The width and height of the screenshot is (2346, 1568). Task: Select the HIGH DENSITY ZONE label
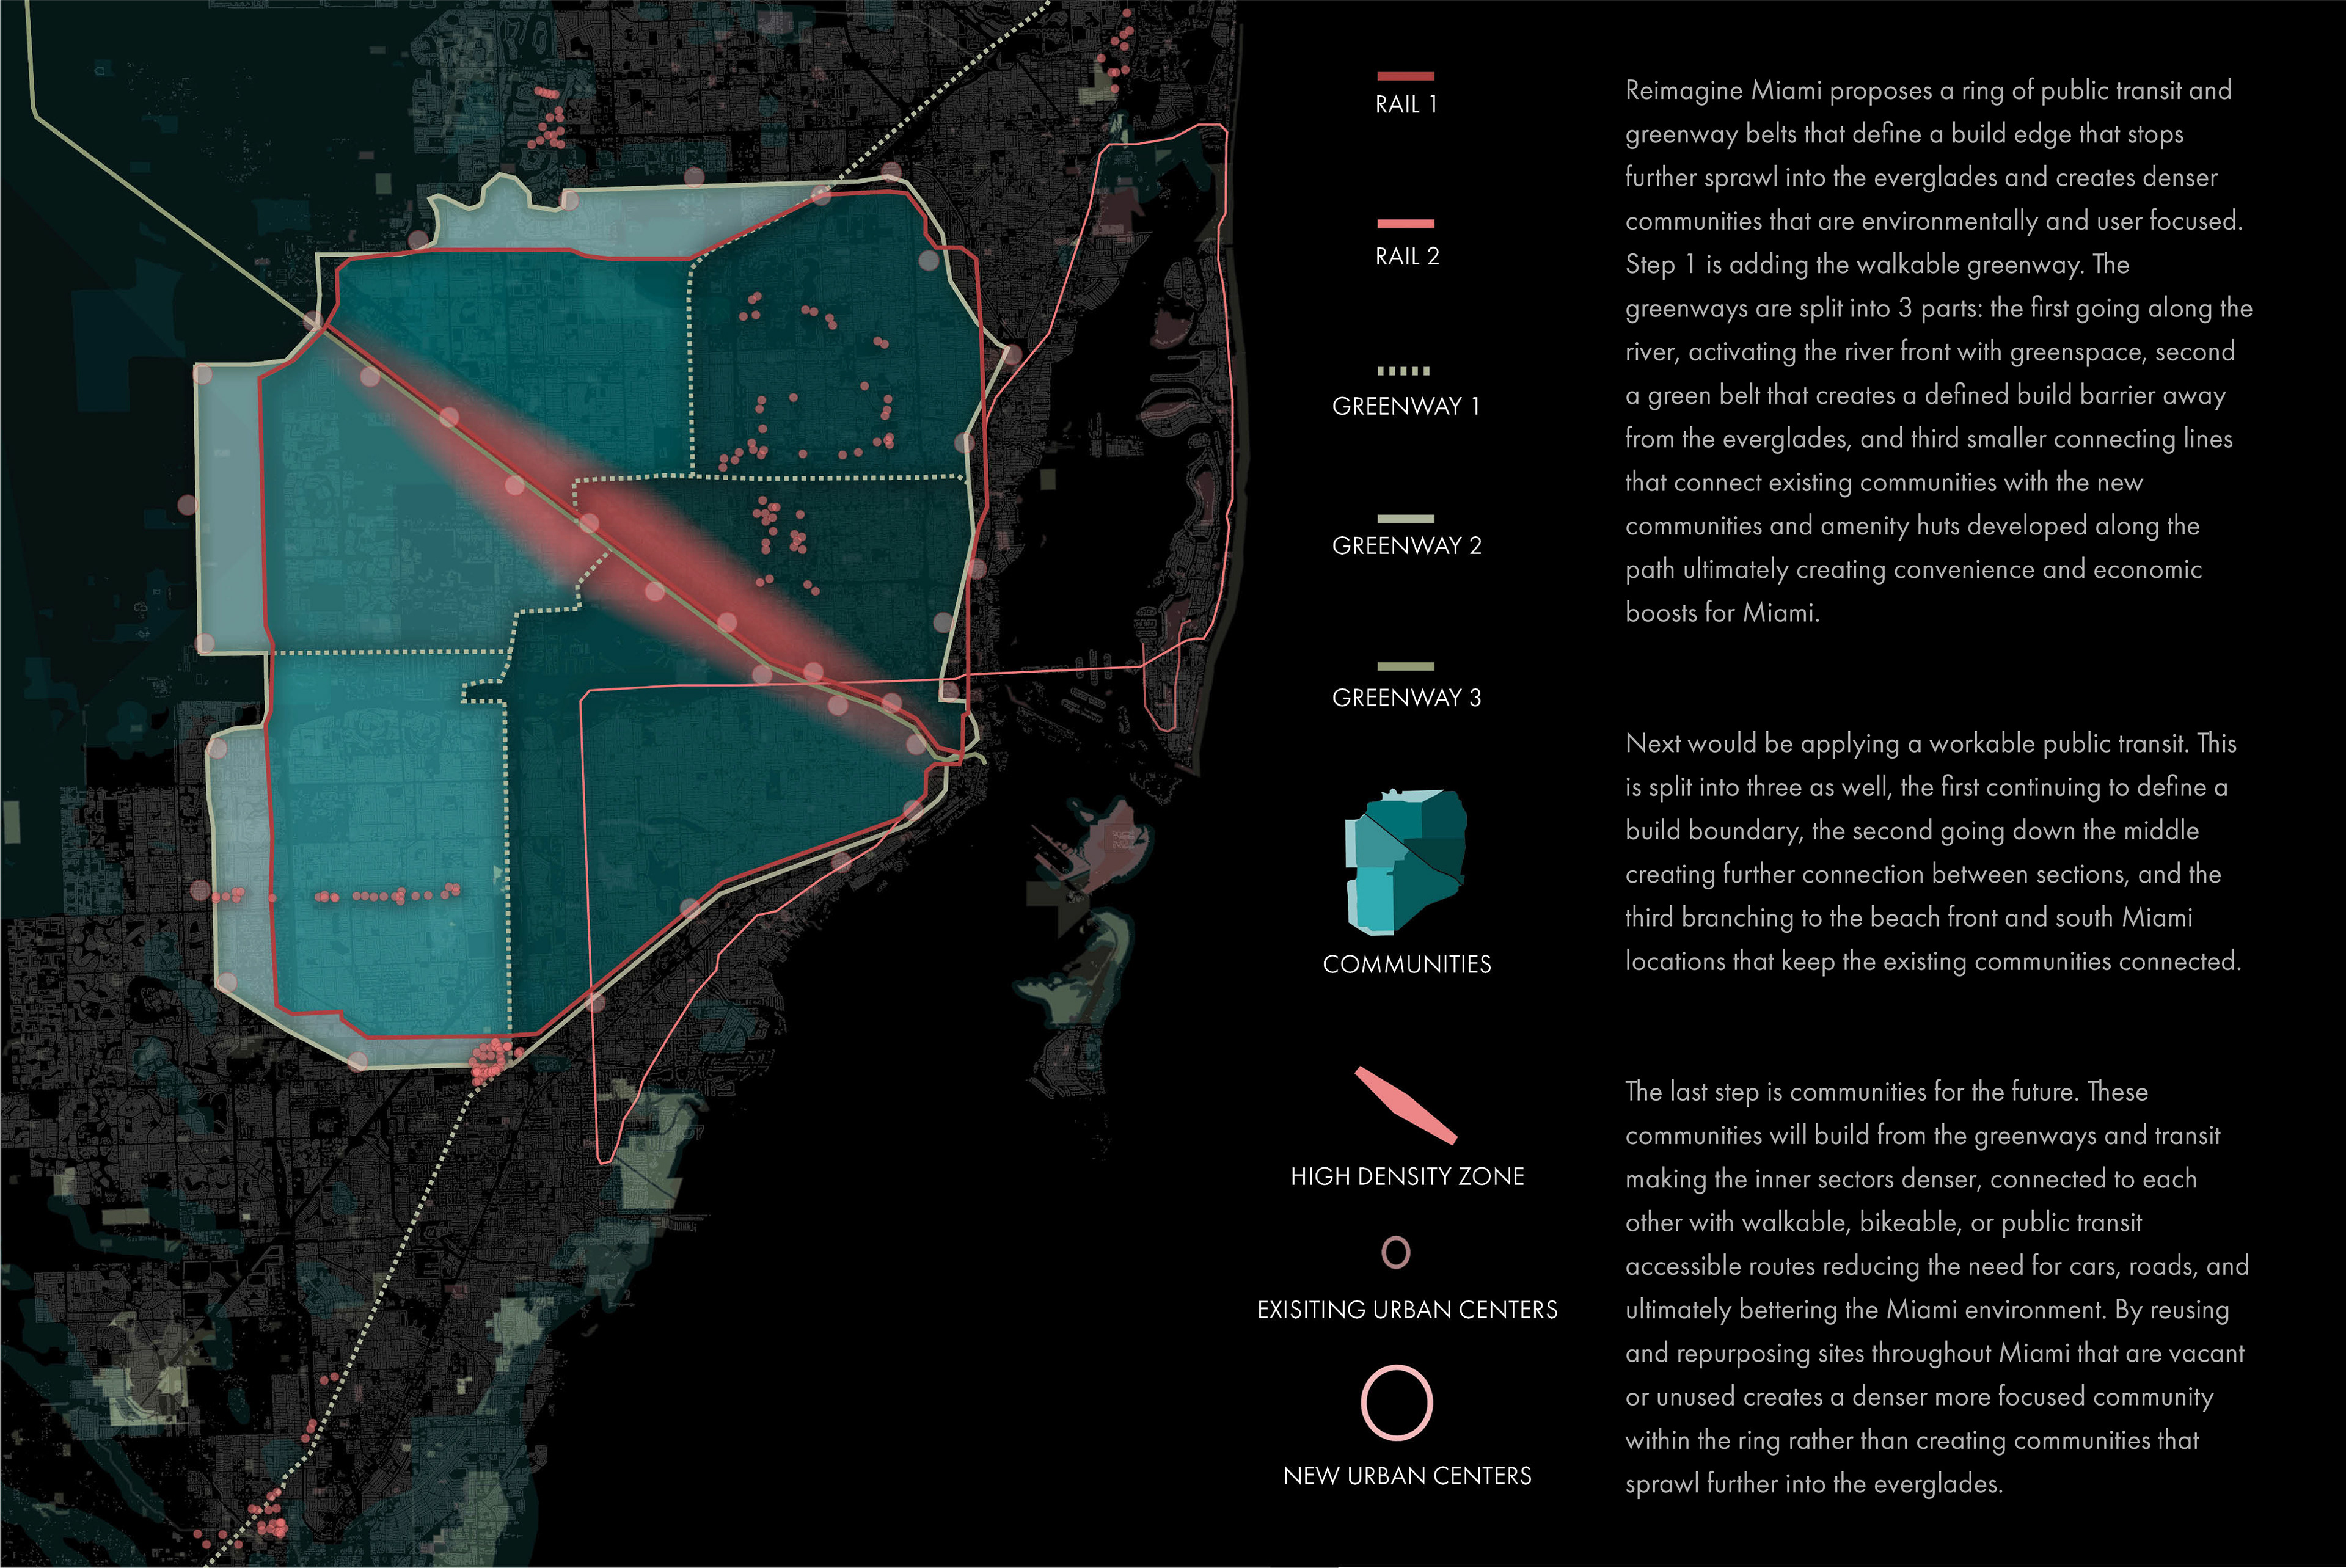coord(1407,1176)
